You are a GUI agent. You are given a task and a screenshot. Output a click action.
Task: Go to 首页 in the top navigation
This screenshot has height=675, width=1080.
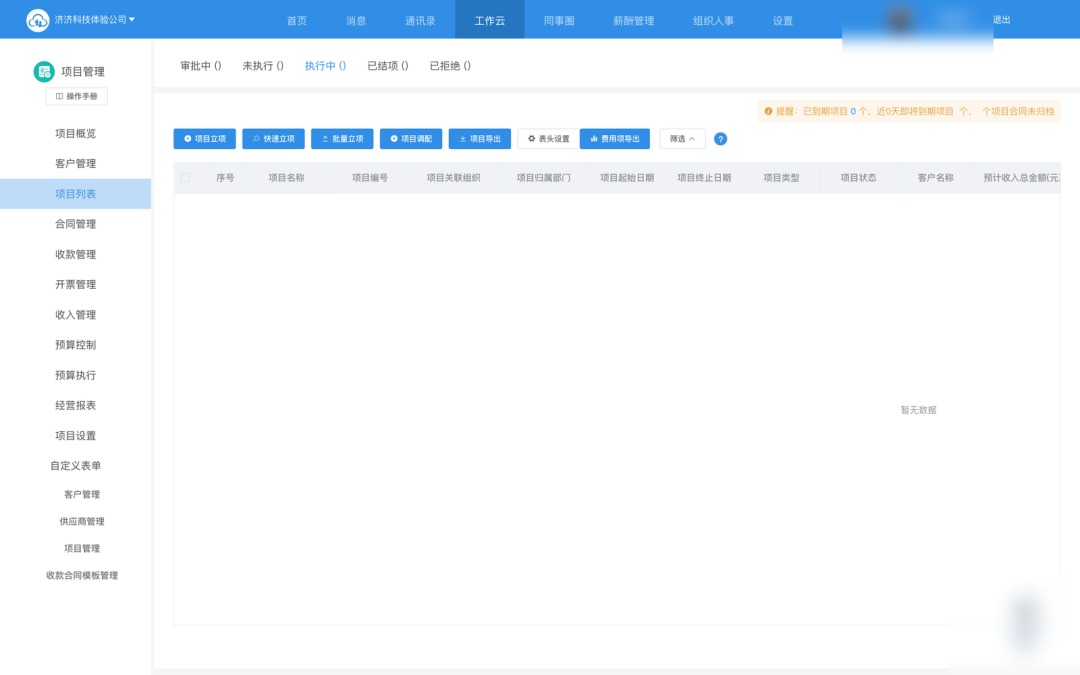pos(297,21)
